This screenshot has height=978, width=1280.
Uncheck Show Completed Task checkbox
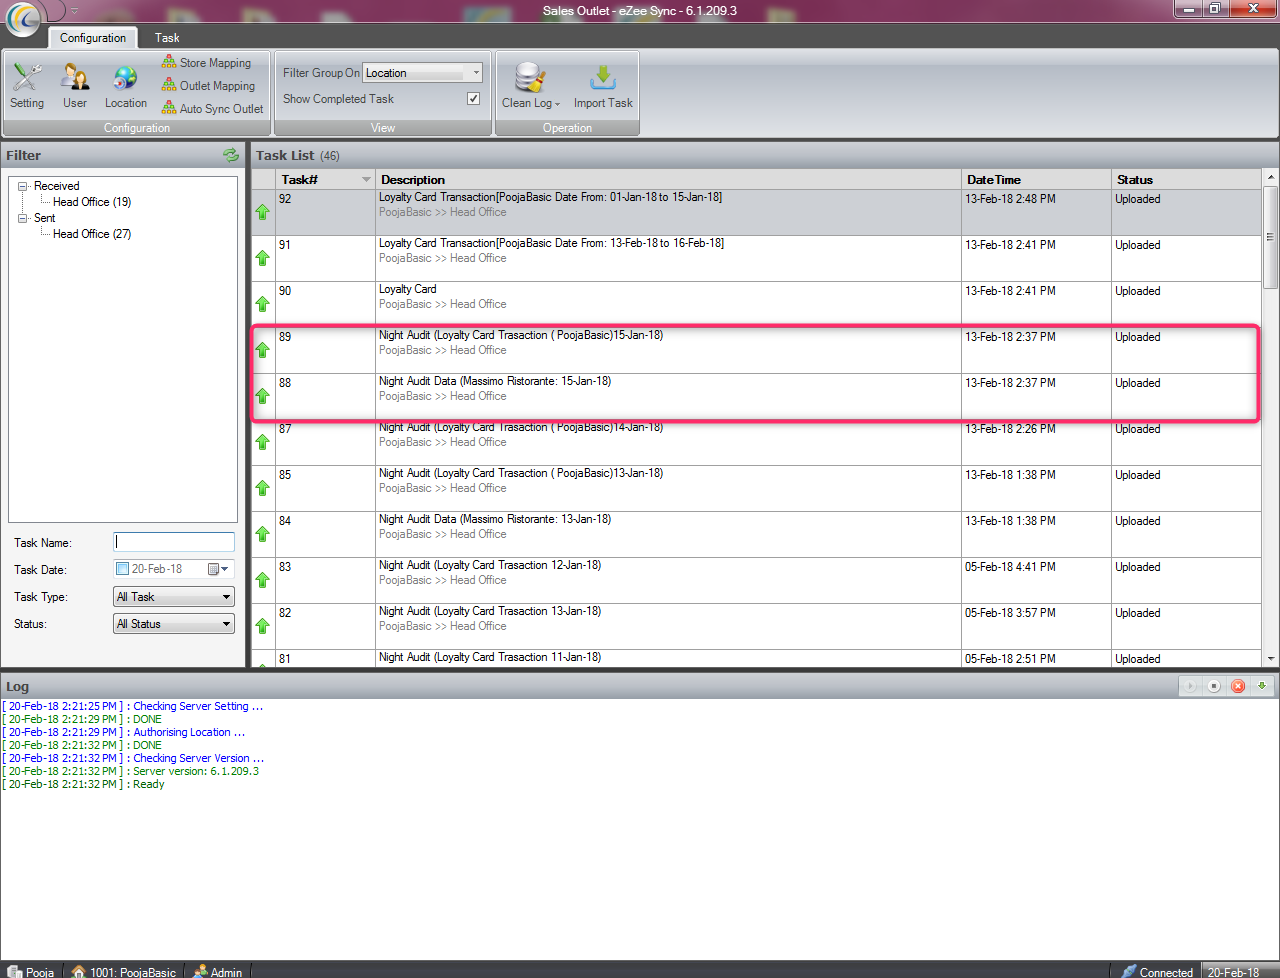coord(473,99)
